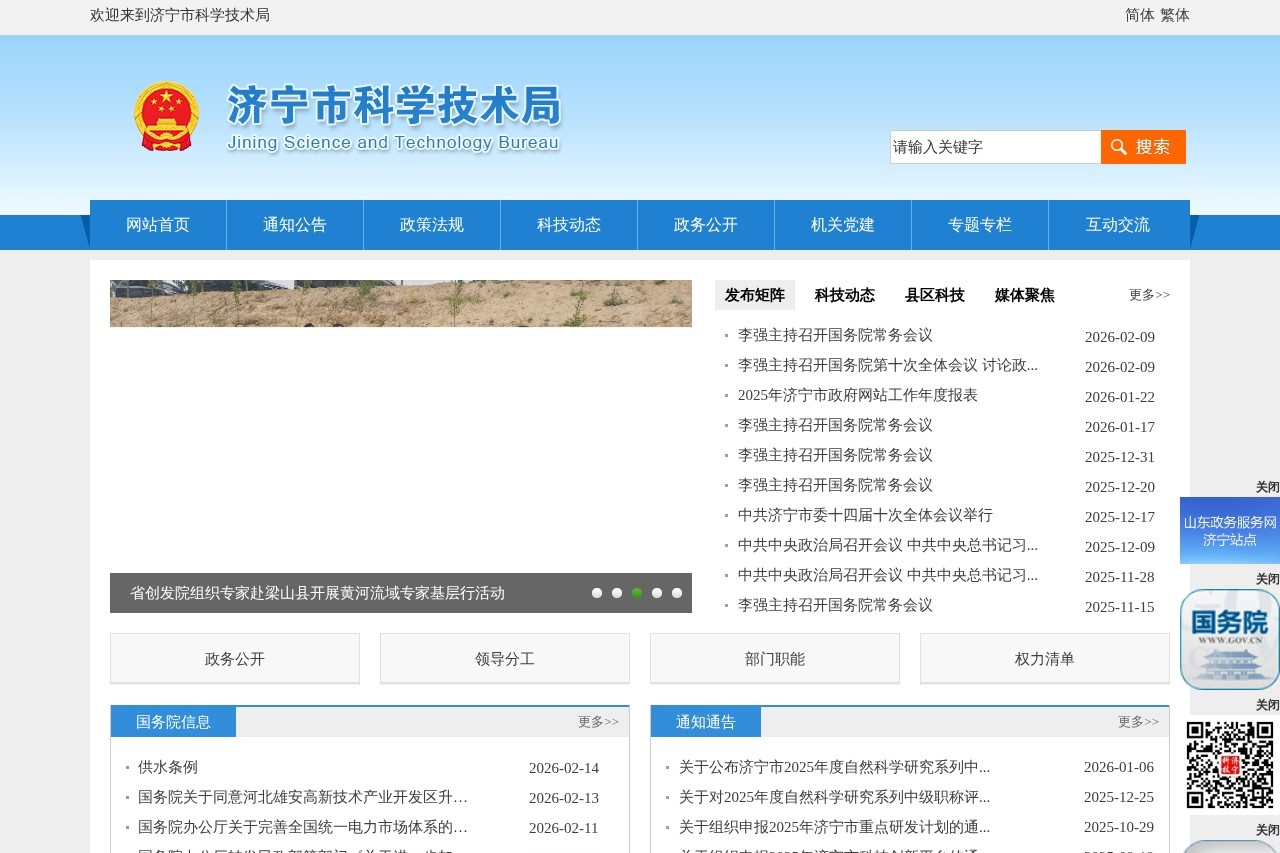1280x853 pixels.
Task: Open the 互动交流 navigation menu
Action: pyautogui.click(x=1118, y=225)
